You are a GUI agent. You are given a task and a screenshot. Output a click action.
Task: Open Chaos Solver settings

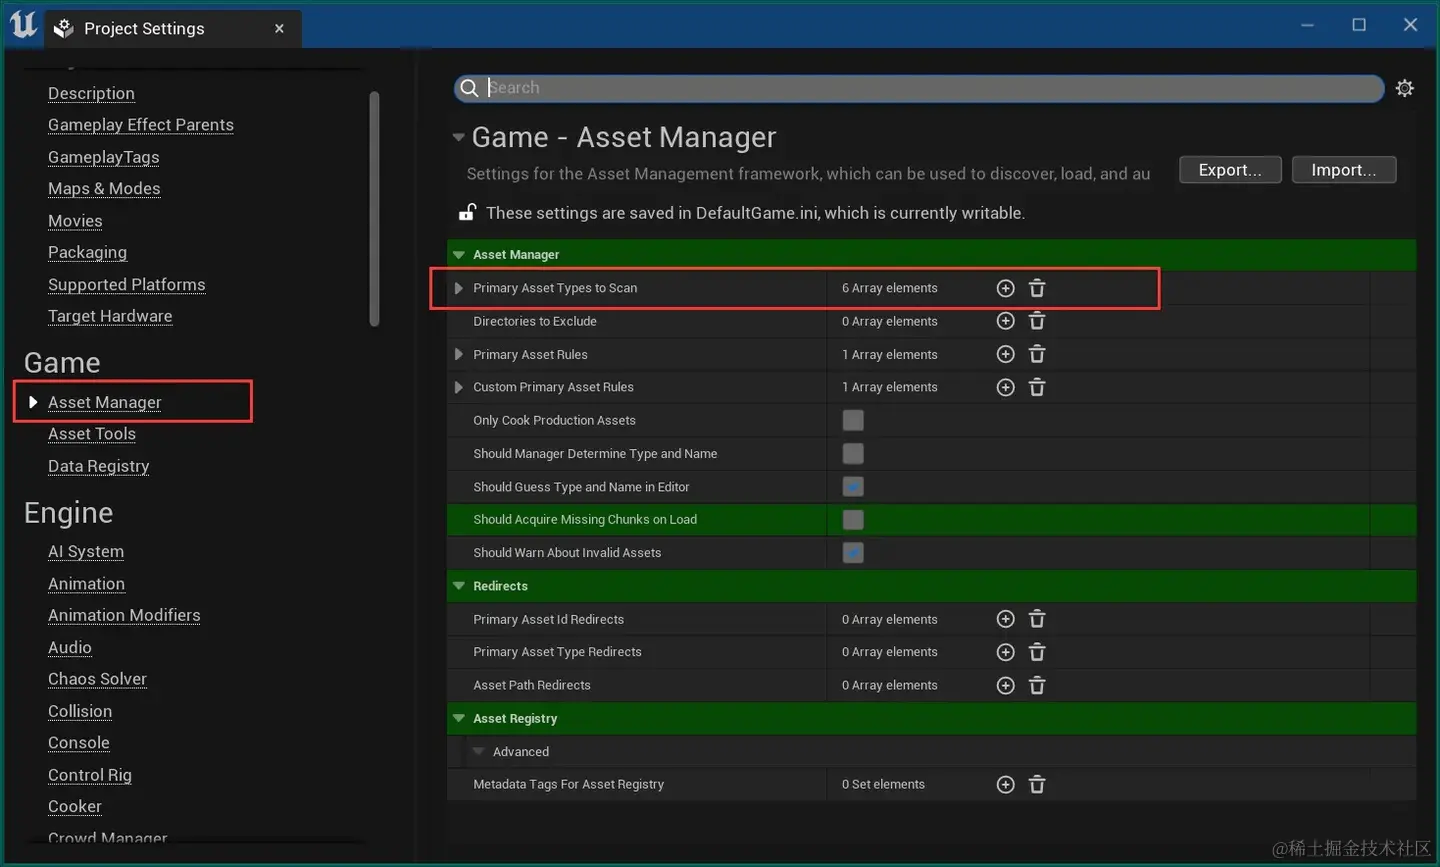(x=98, y=679)
